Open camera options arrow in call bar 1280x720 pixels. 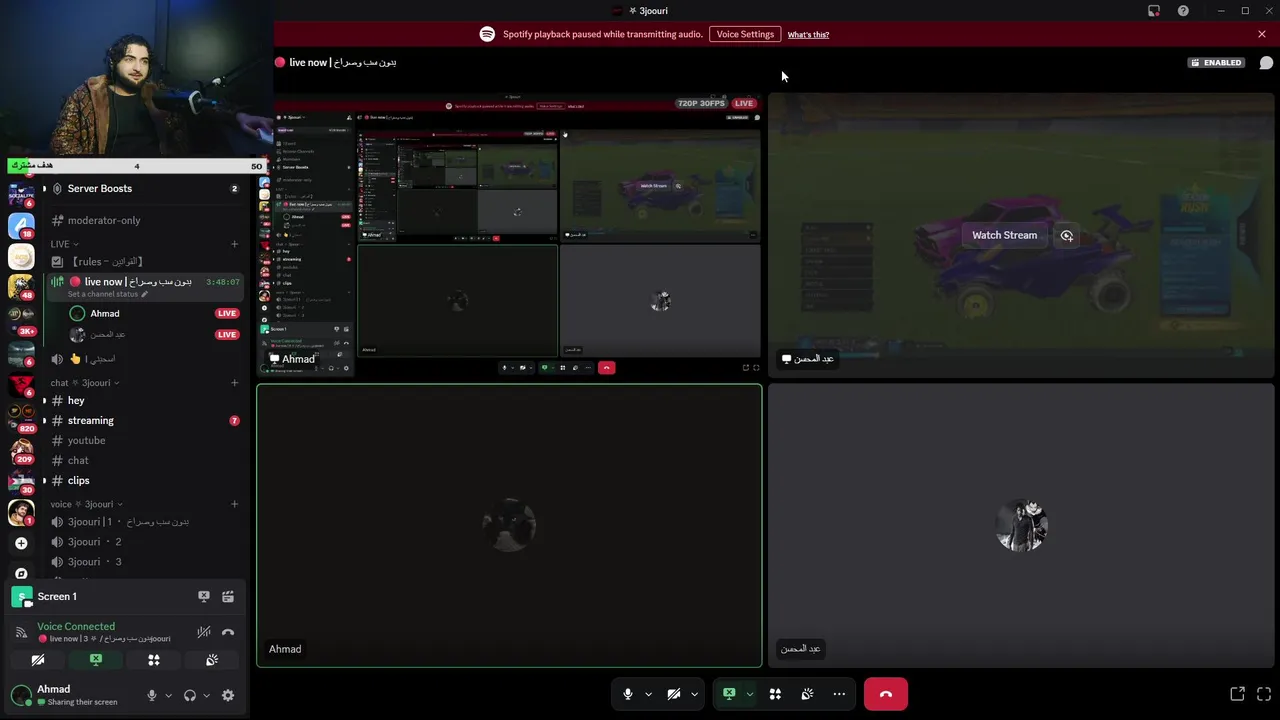pos(694,694)
